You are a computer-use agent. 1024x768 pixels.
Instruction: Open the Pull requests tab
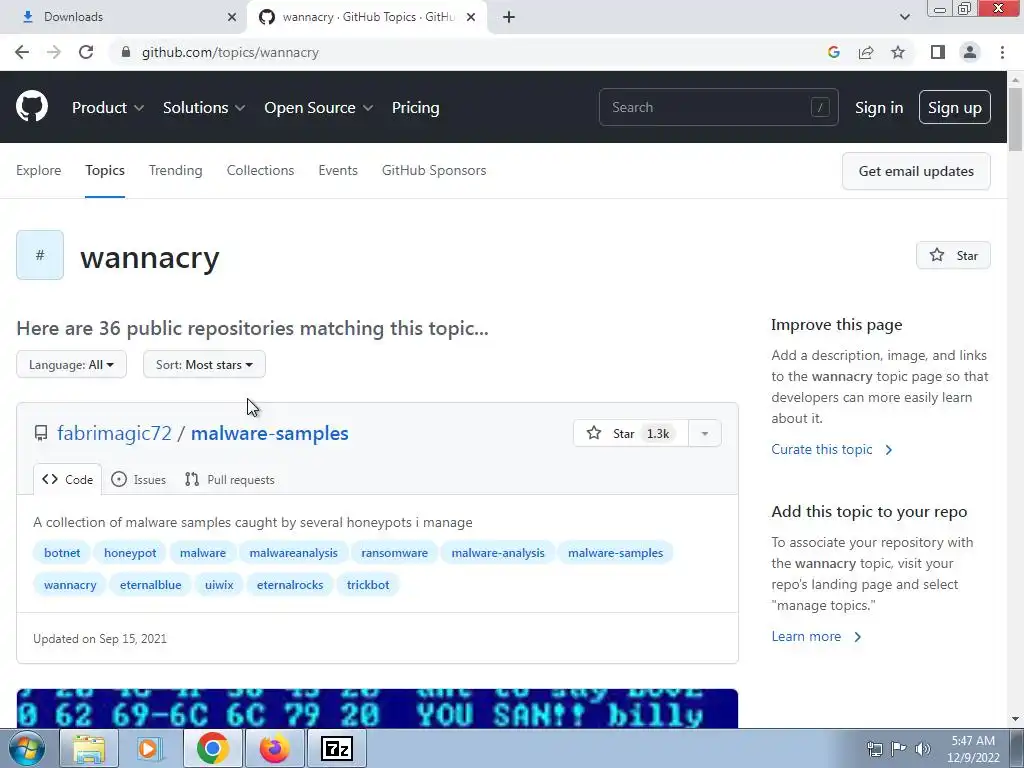229,479
